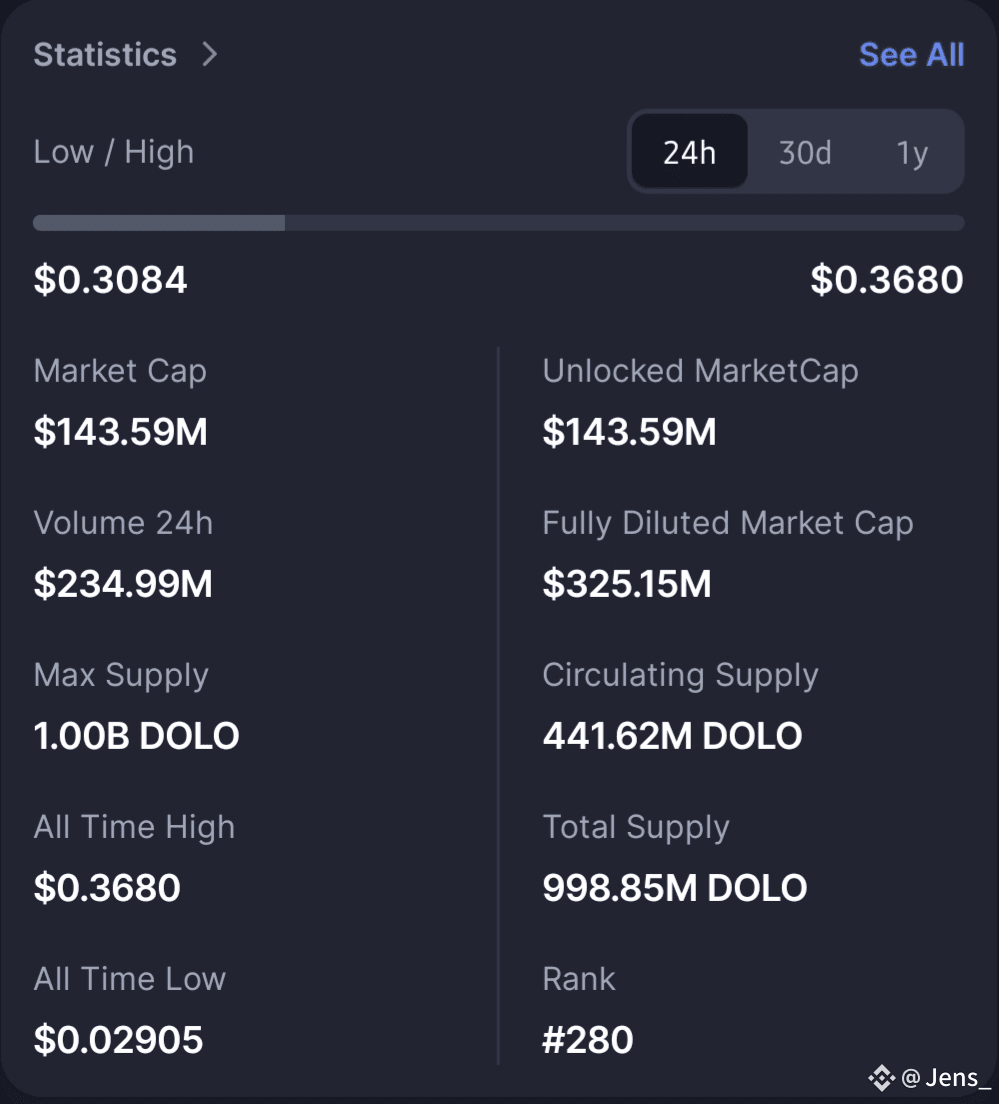Viewport: 999px width, 1104px height.
Task: Click the @ Jens_ watermark username
Action: [946, 1077]
